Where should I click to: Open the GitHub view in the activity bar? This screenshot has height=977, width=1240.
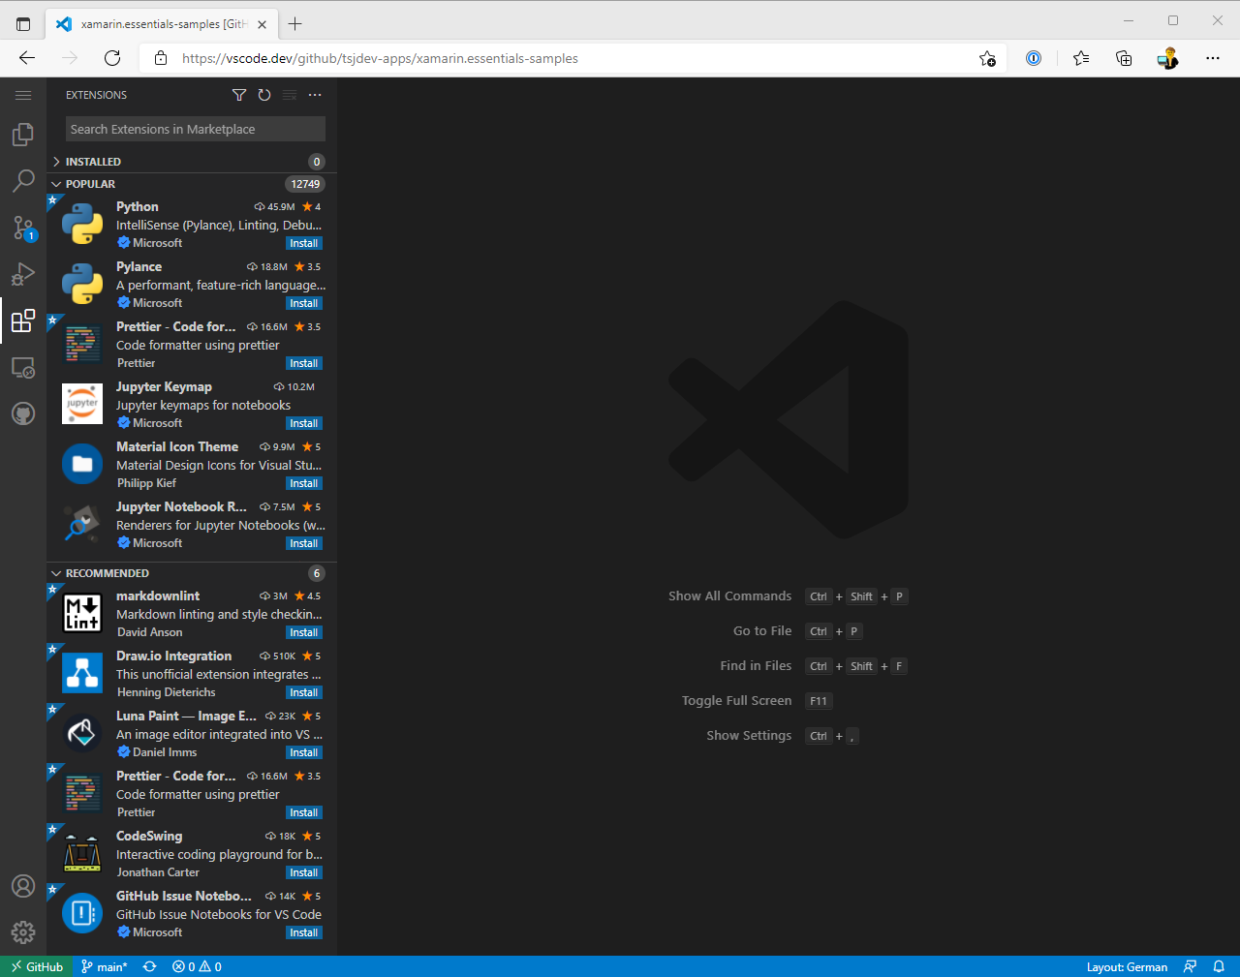[22, 413]
